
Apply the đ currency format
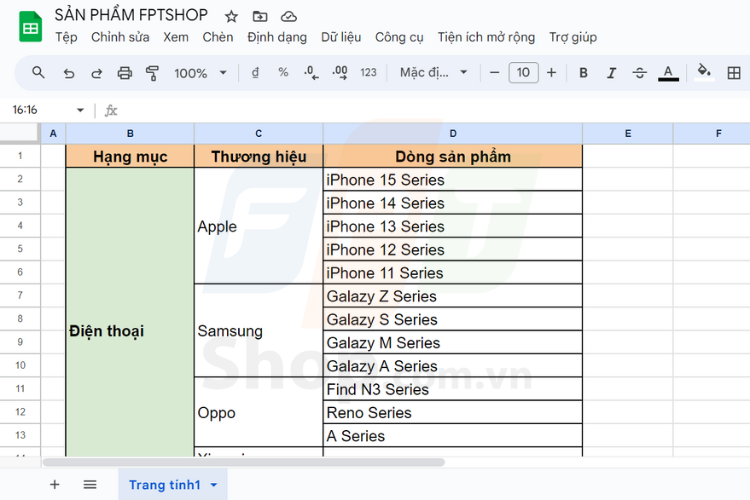point(255,73)
